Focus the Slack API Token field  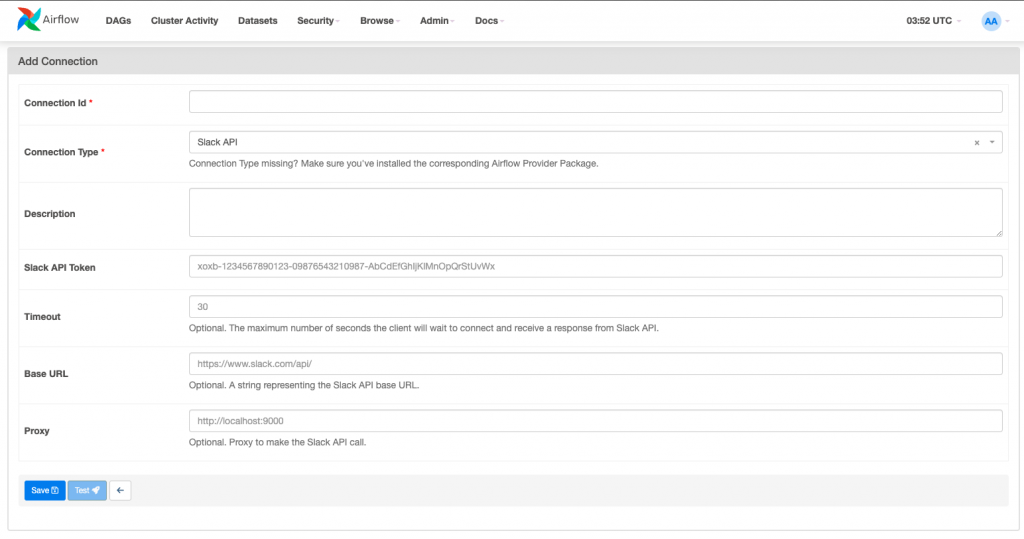click(596, 266)
